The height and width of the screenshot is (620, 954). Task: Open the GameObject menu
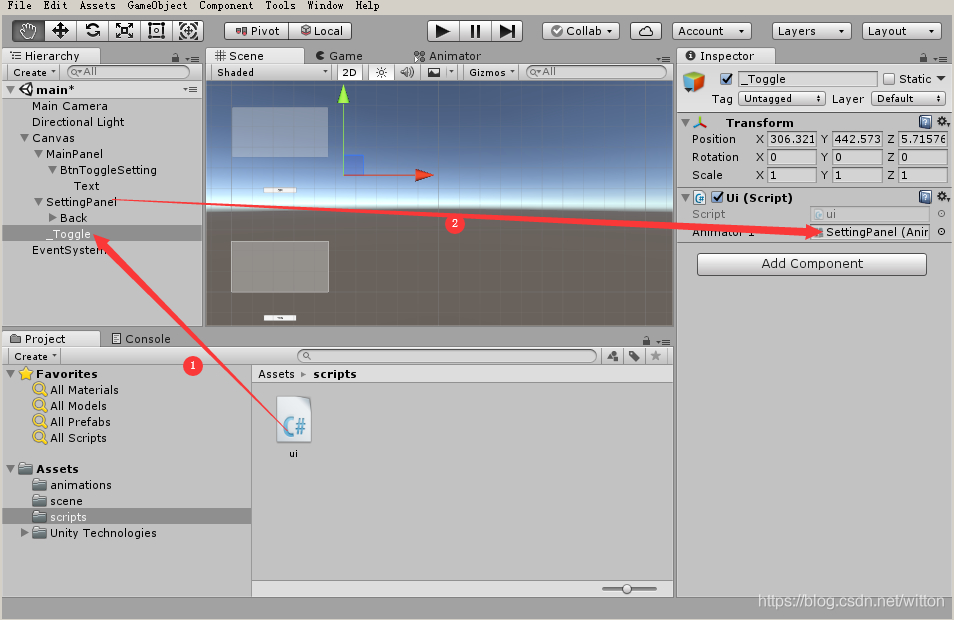pyautogui.click(x=157, y=5)
